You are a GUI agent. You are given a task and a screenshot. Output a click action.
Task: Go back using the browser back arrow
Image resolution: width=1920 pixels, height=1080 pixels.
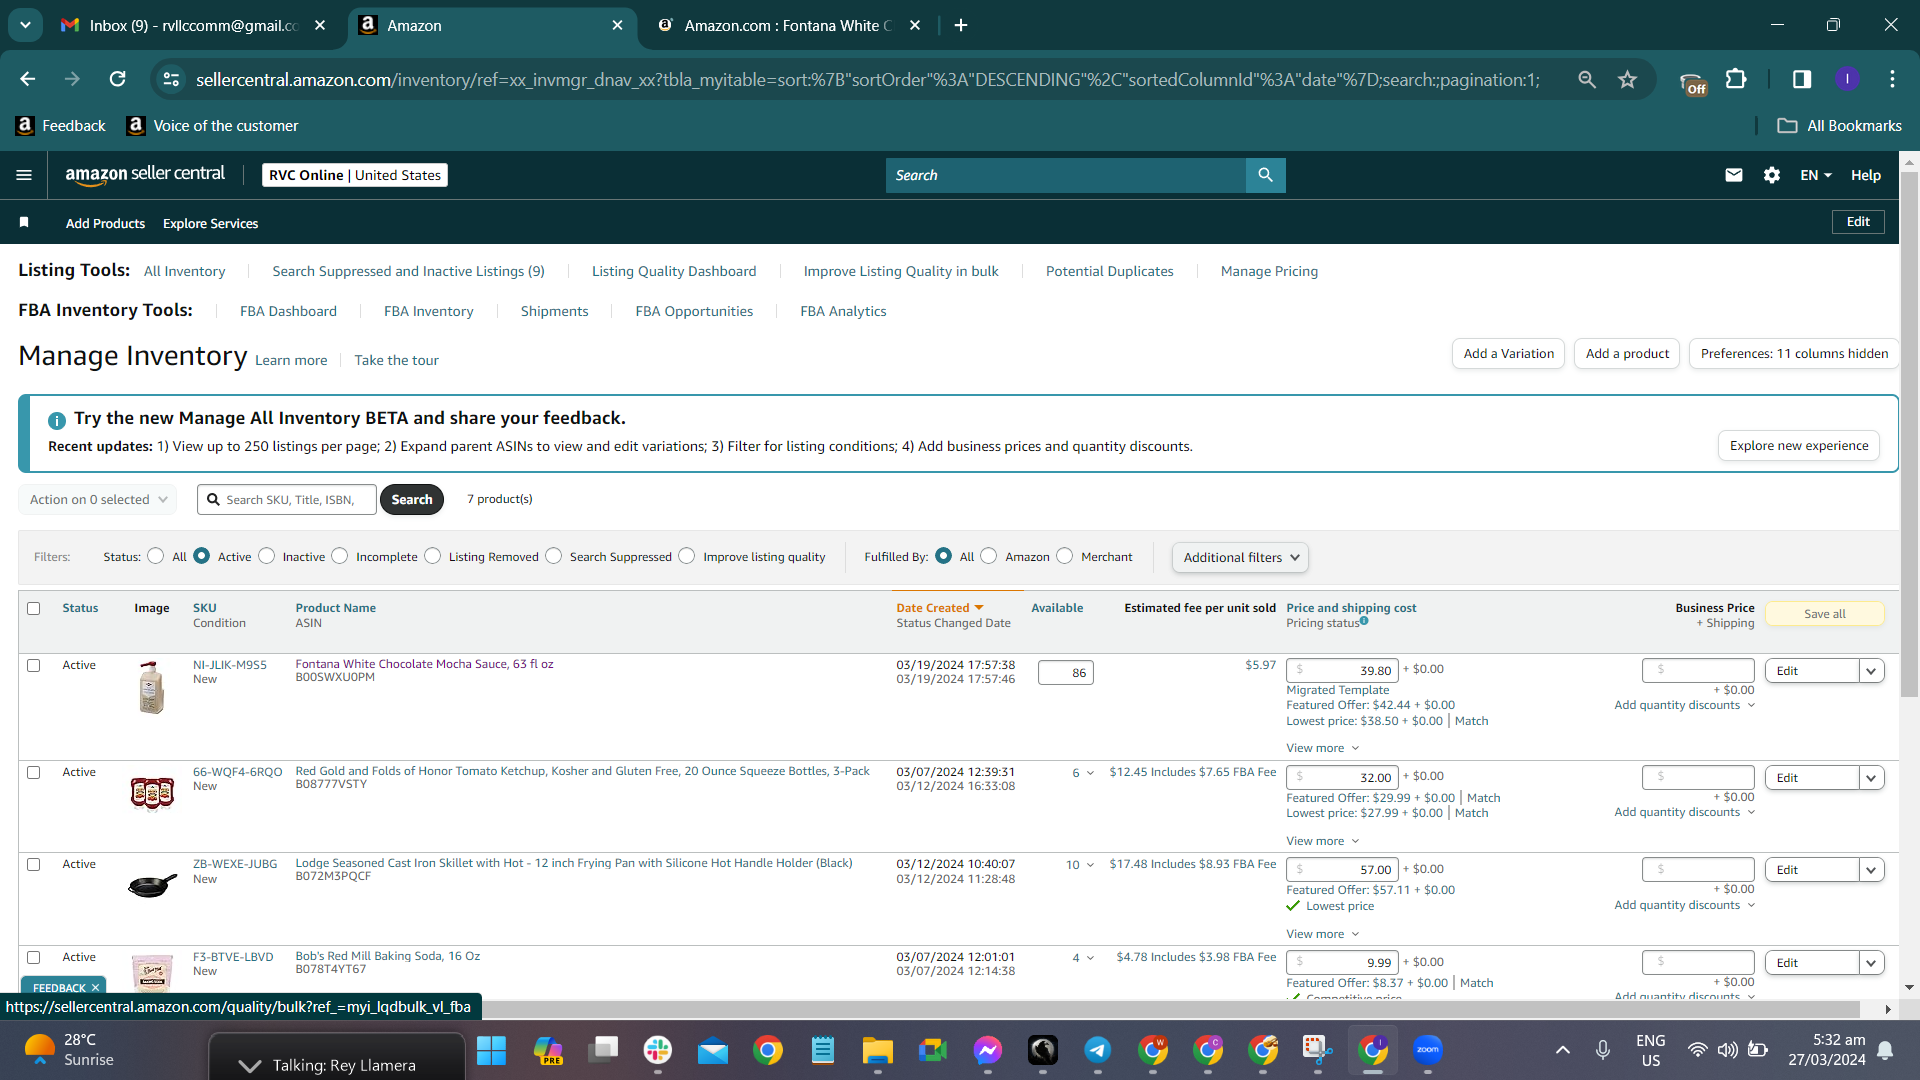click(x=28, y=79)
